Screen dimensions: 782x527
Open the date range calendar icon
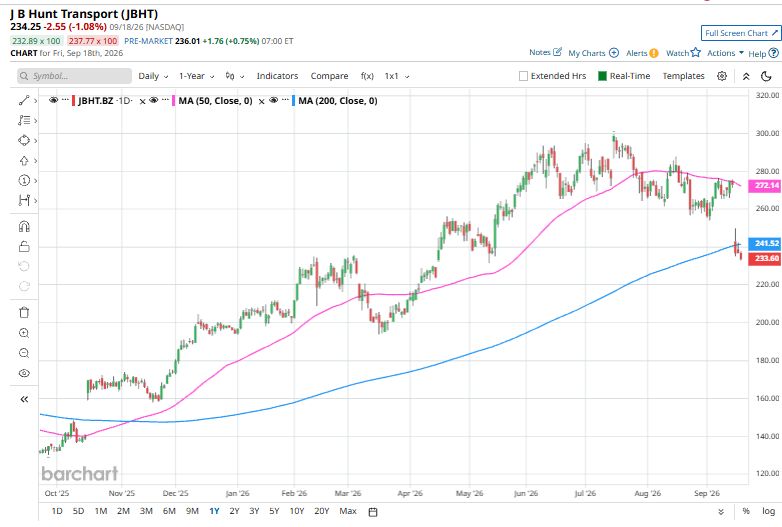pyautogui.click(x=373, y=512)
